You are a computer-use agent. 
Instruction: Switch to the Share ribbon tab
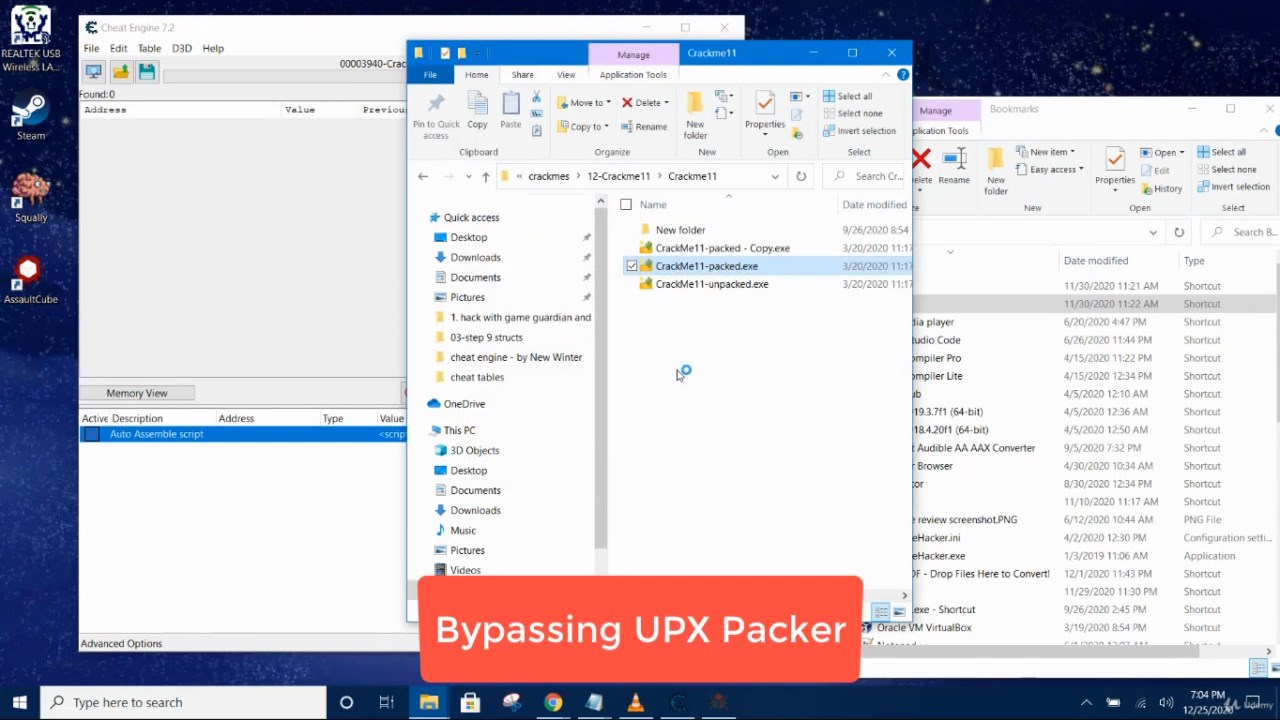click(522, 75)
